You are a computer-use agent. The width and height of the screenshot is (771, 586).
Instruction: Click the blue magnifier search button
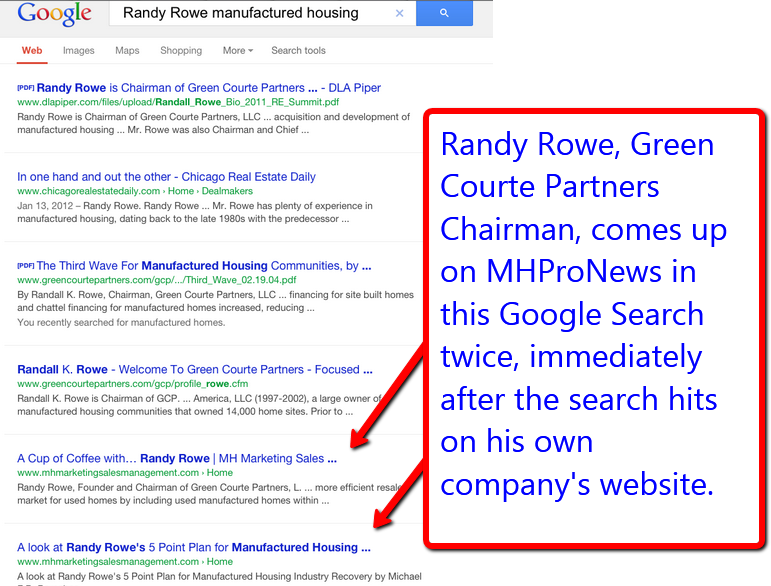[444, 13]
